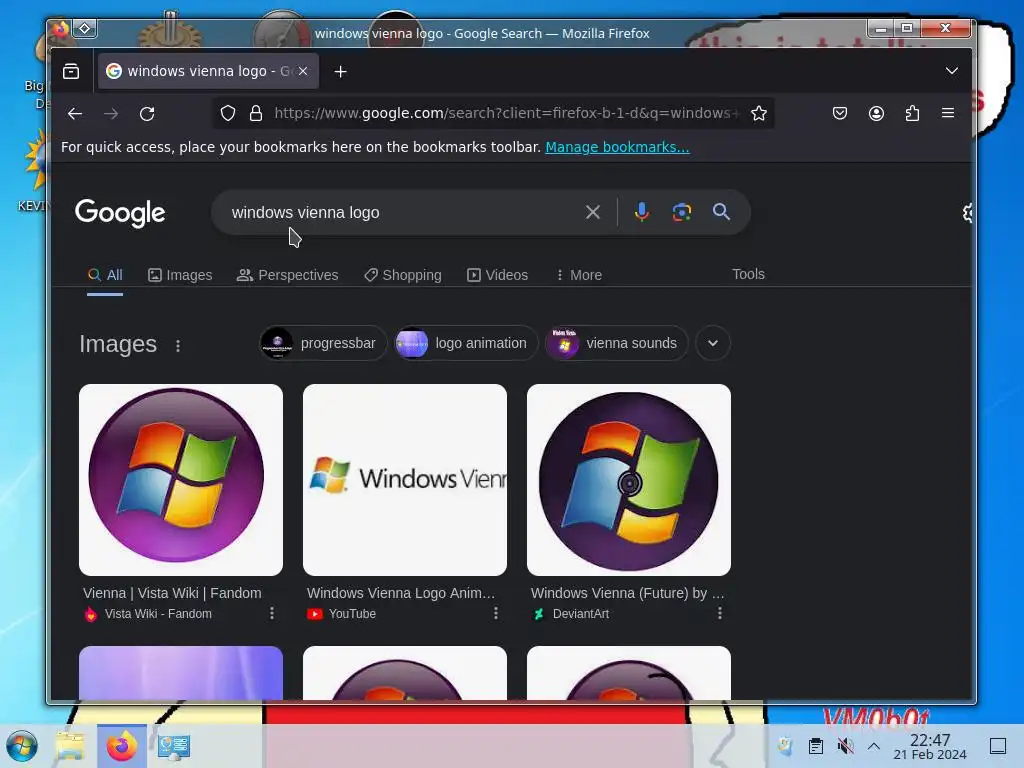
Task: Open the Extensions puzzle icon
Action: point(912,114)
